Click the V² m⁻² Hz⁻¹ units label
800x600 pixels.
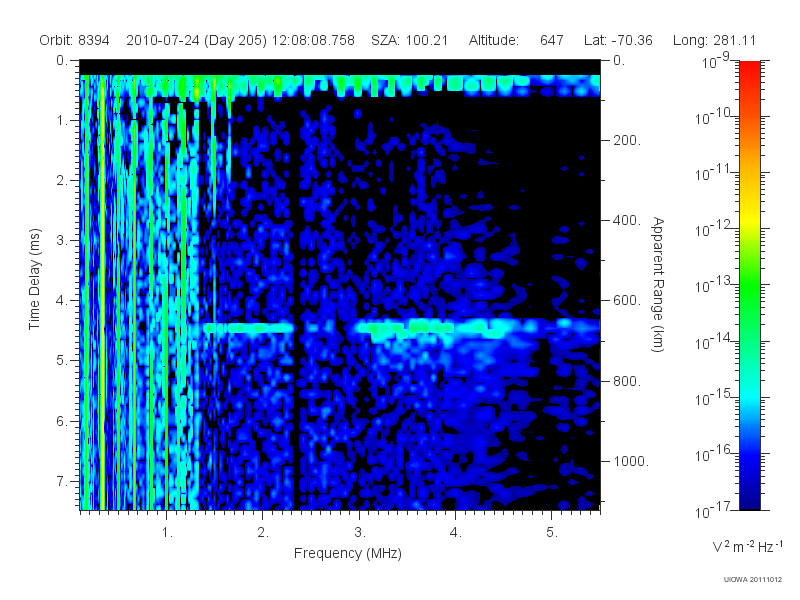tap(747, 546)
